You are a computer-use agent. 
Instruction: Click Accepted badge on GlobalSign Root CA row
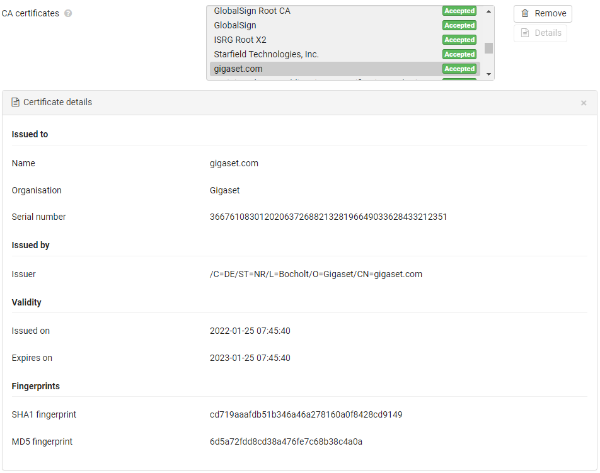459,11
